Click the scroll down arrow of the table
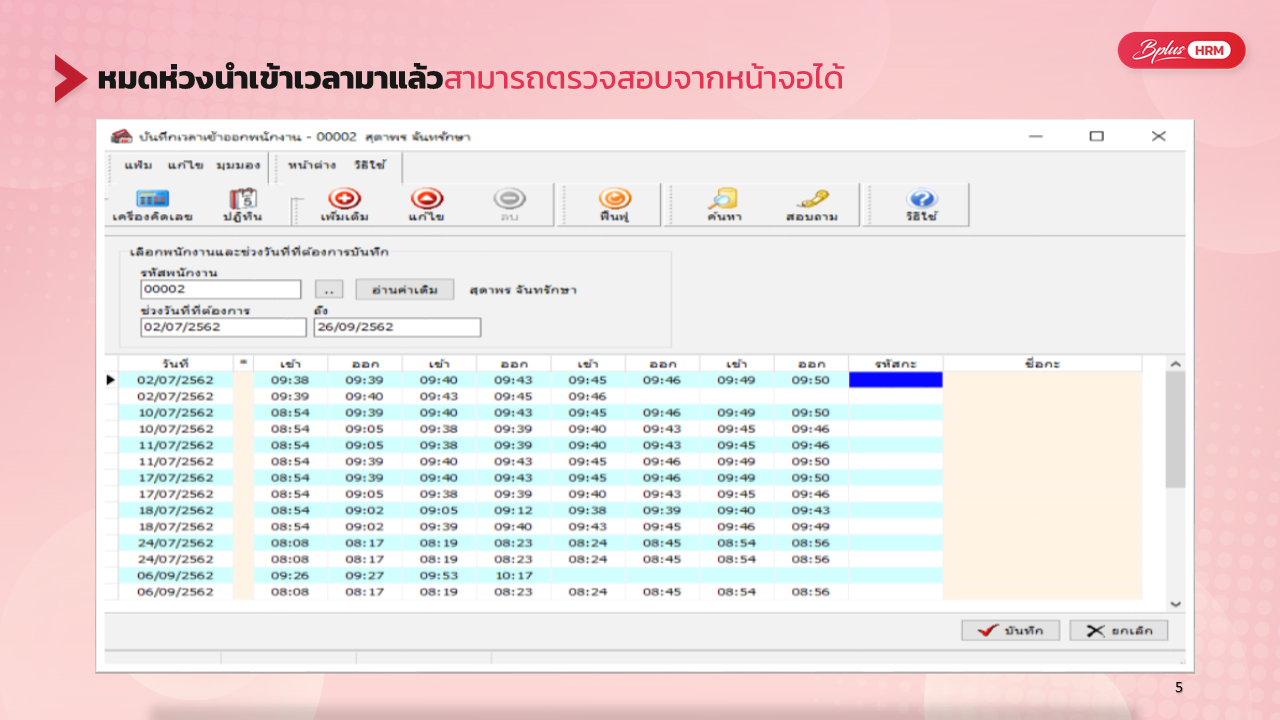Screen dimensions: 1280x720 [x=1175, y=604]
